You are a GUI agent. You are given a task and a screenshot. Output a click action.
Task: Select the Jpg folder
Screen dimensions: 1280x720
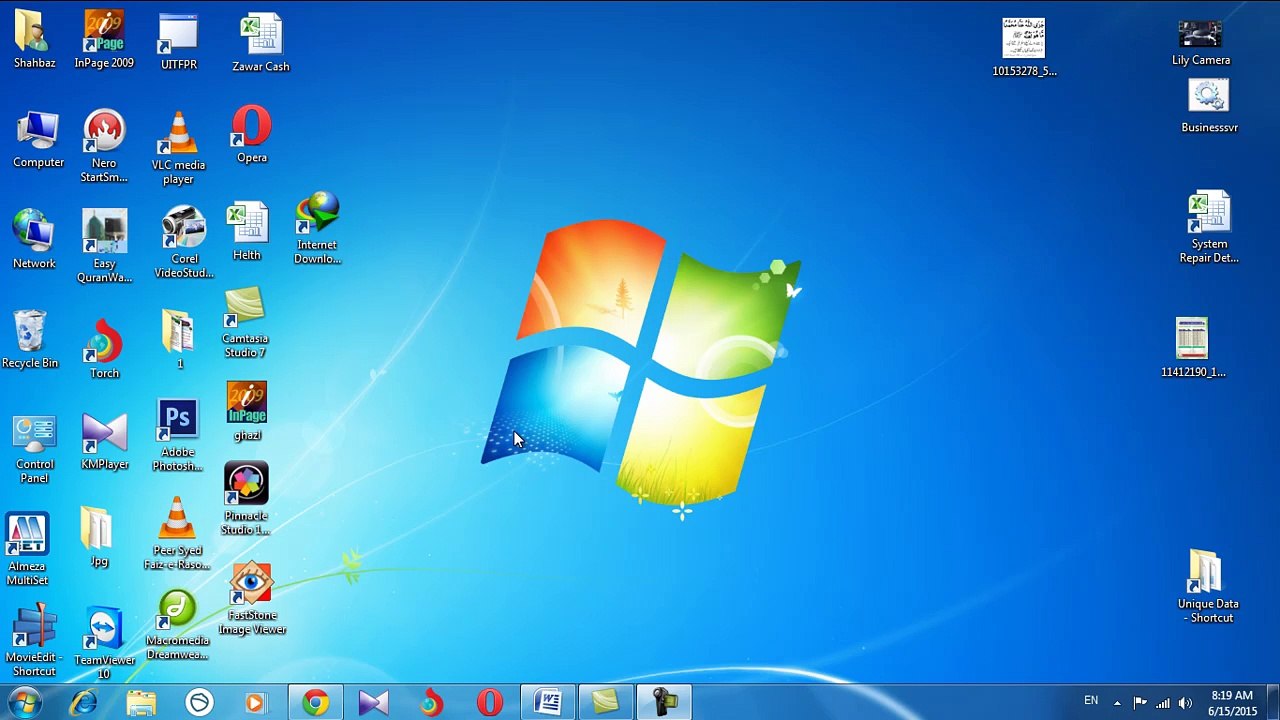click(x=98, y=537)
